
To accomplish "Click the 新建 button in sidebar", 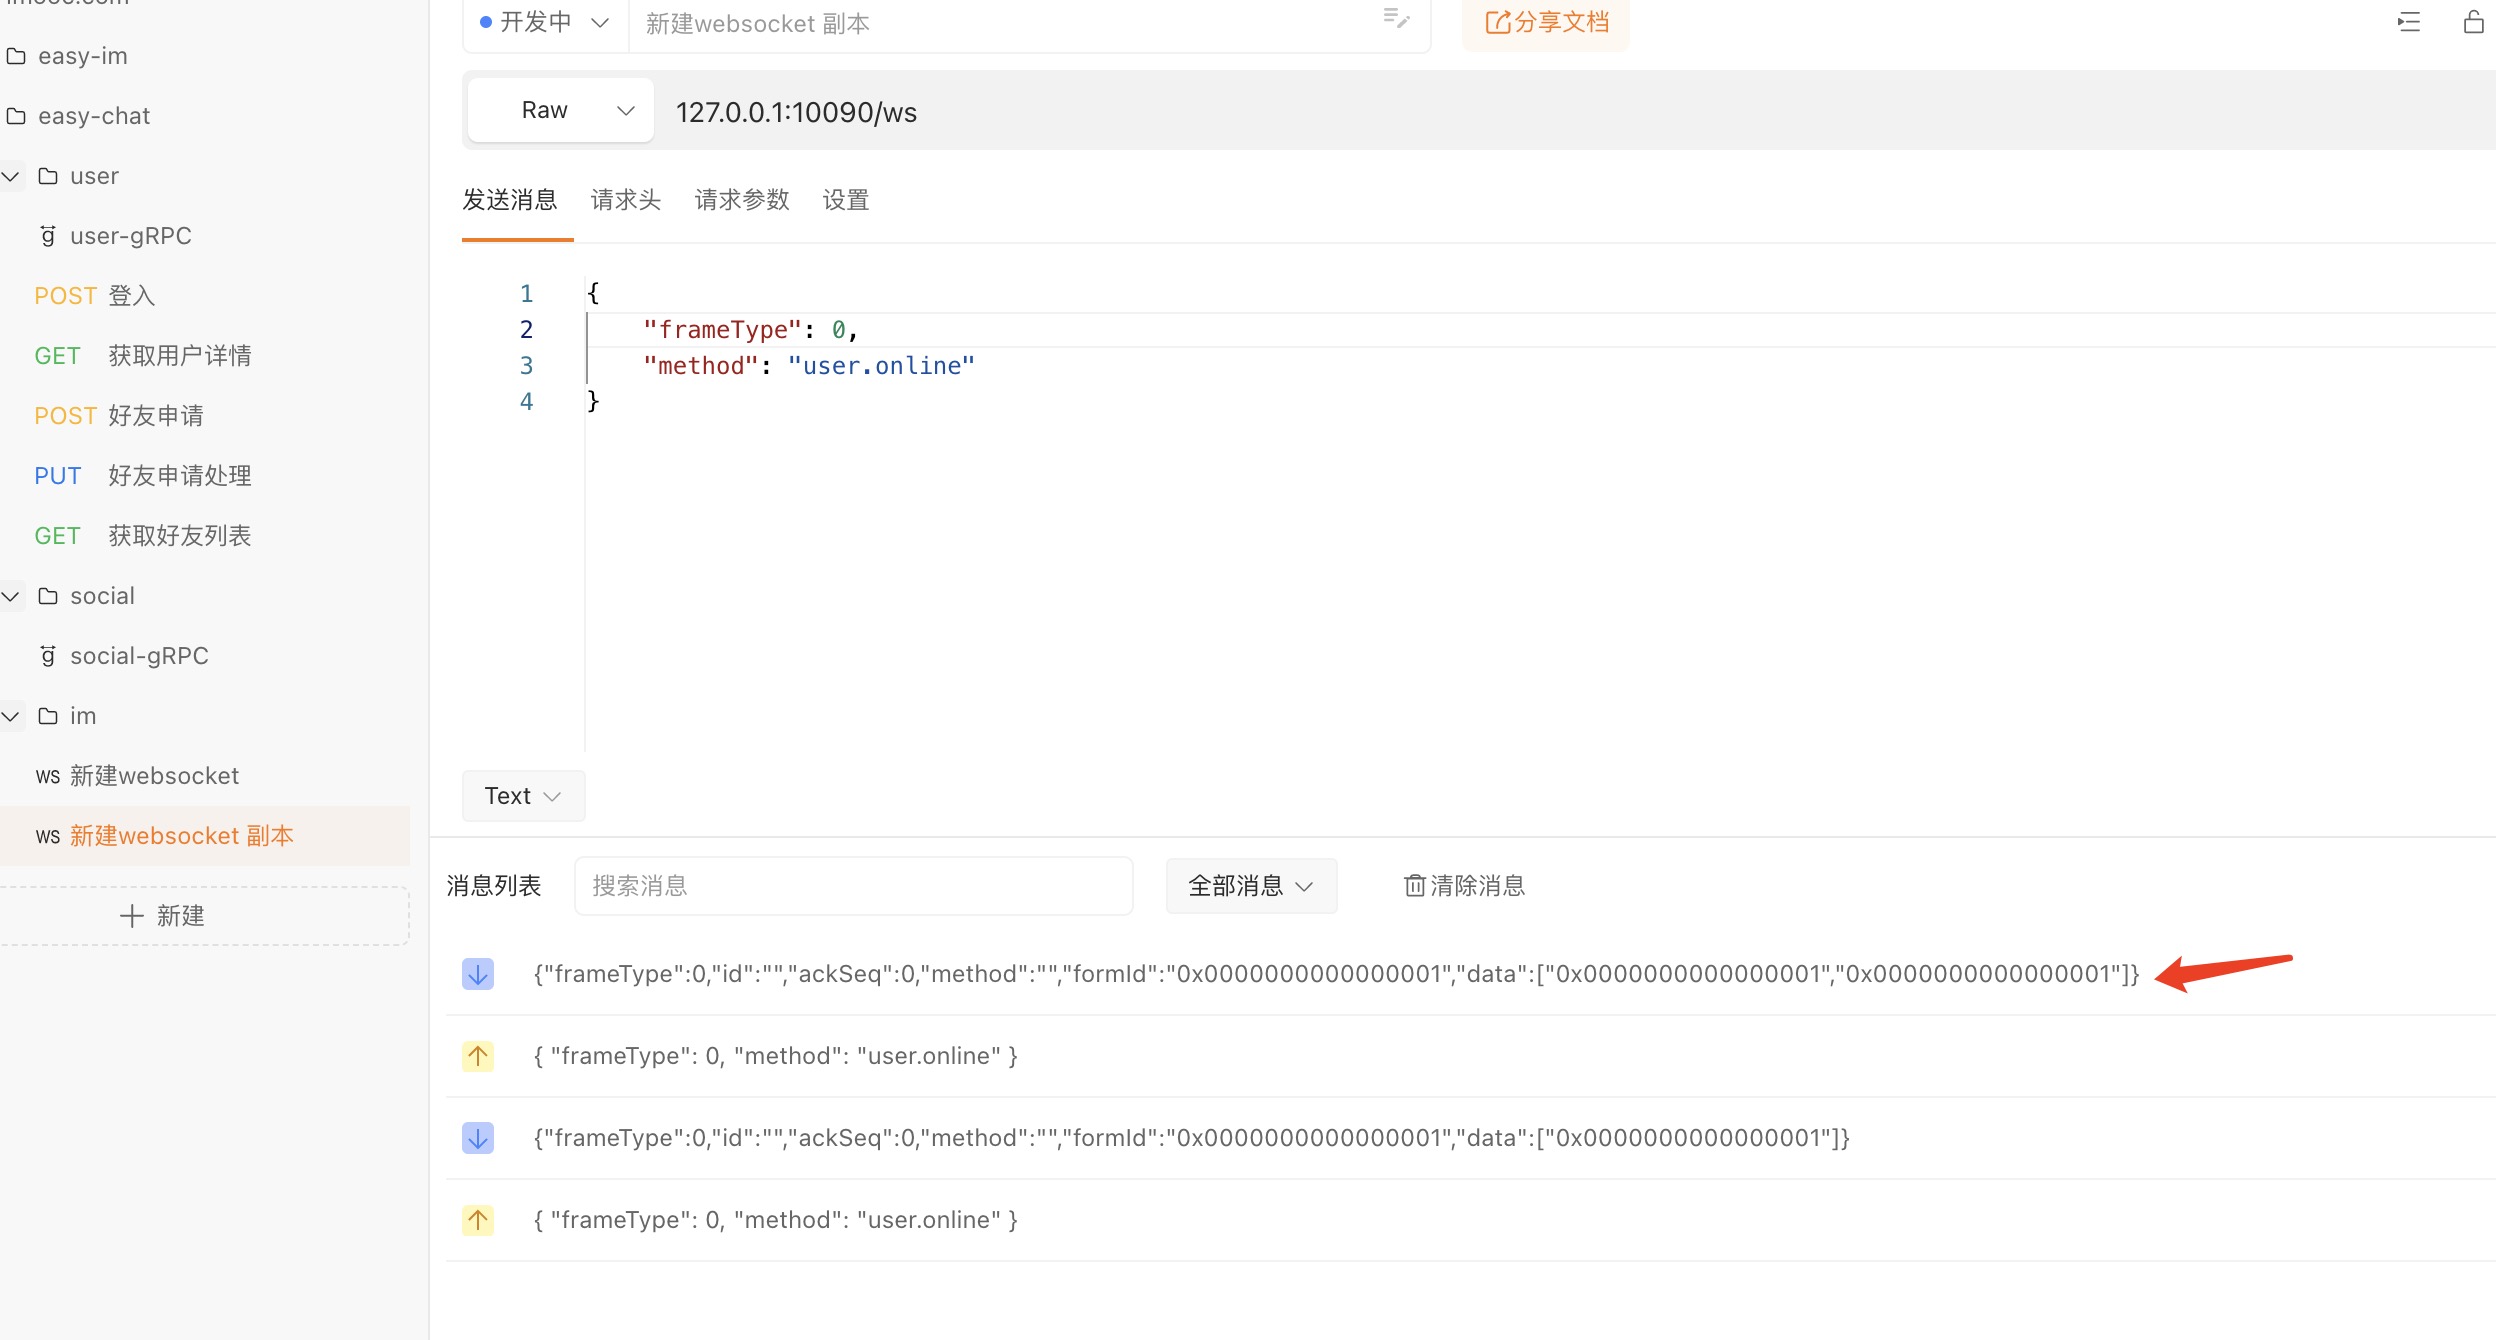I will [x=205, y=916].
